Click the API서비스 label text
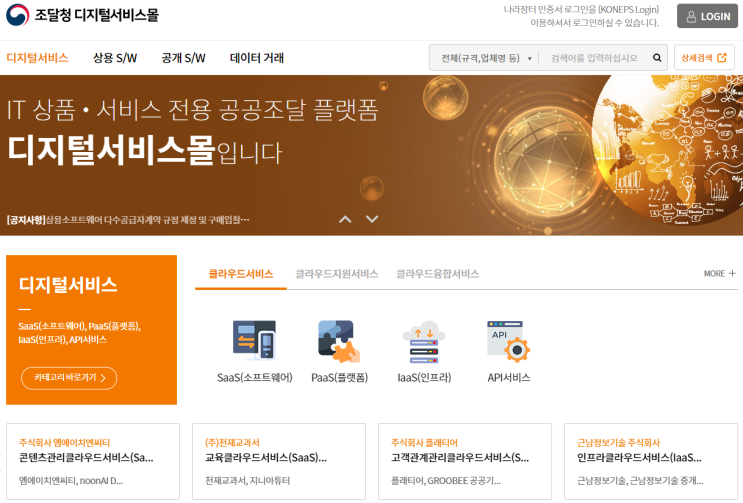Image resolution: width=743 pixels, height=503 pixels. click(508, 377)
